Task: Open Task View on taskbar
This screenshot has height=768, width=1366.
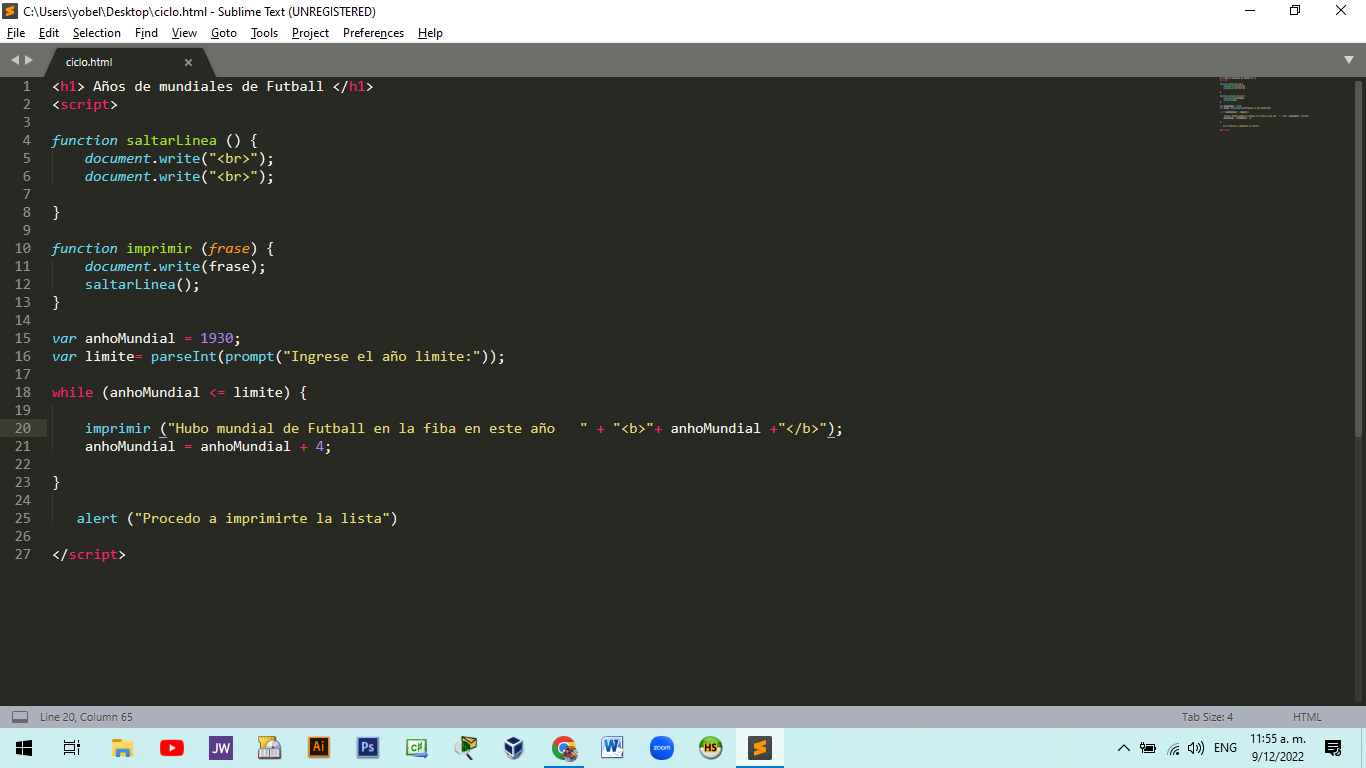Action: click(x=72, y=748)
